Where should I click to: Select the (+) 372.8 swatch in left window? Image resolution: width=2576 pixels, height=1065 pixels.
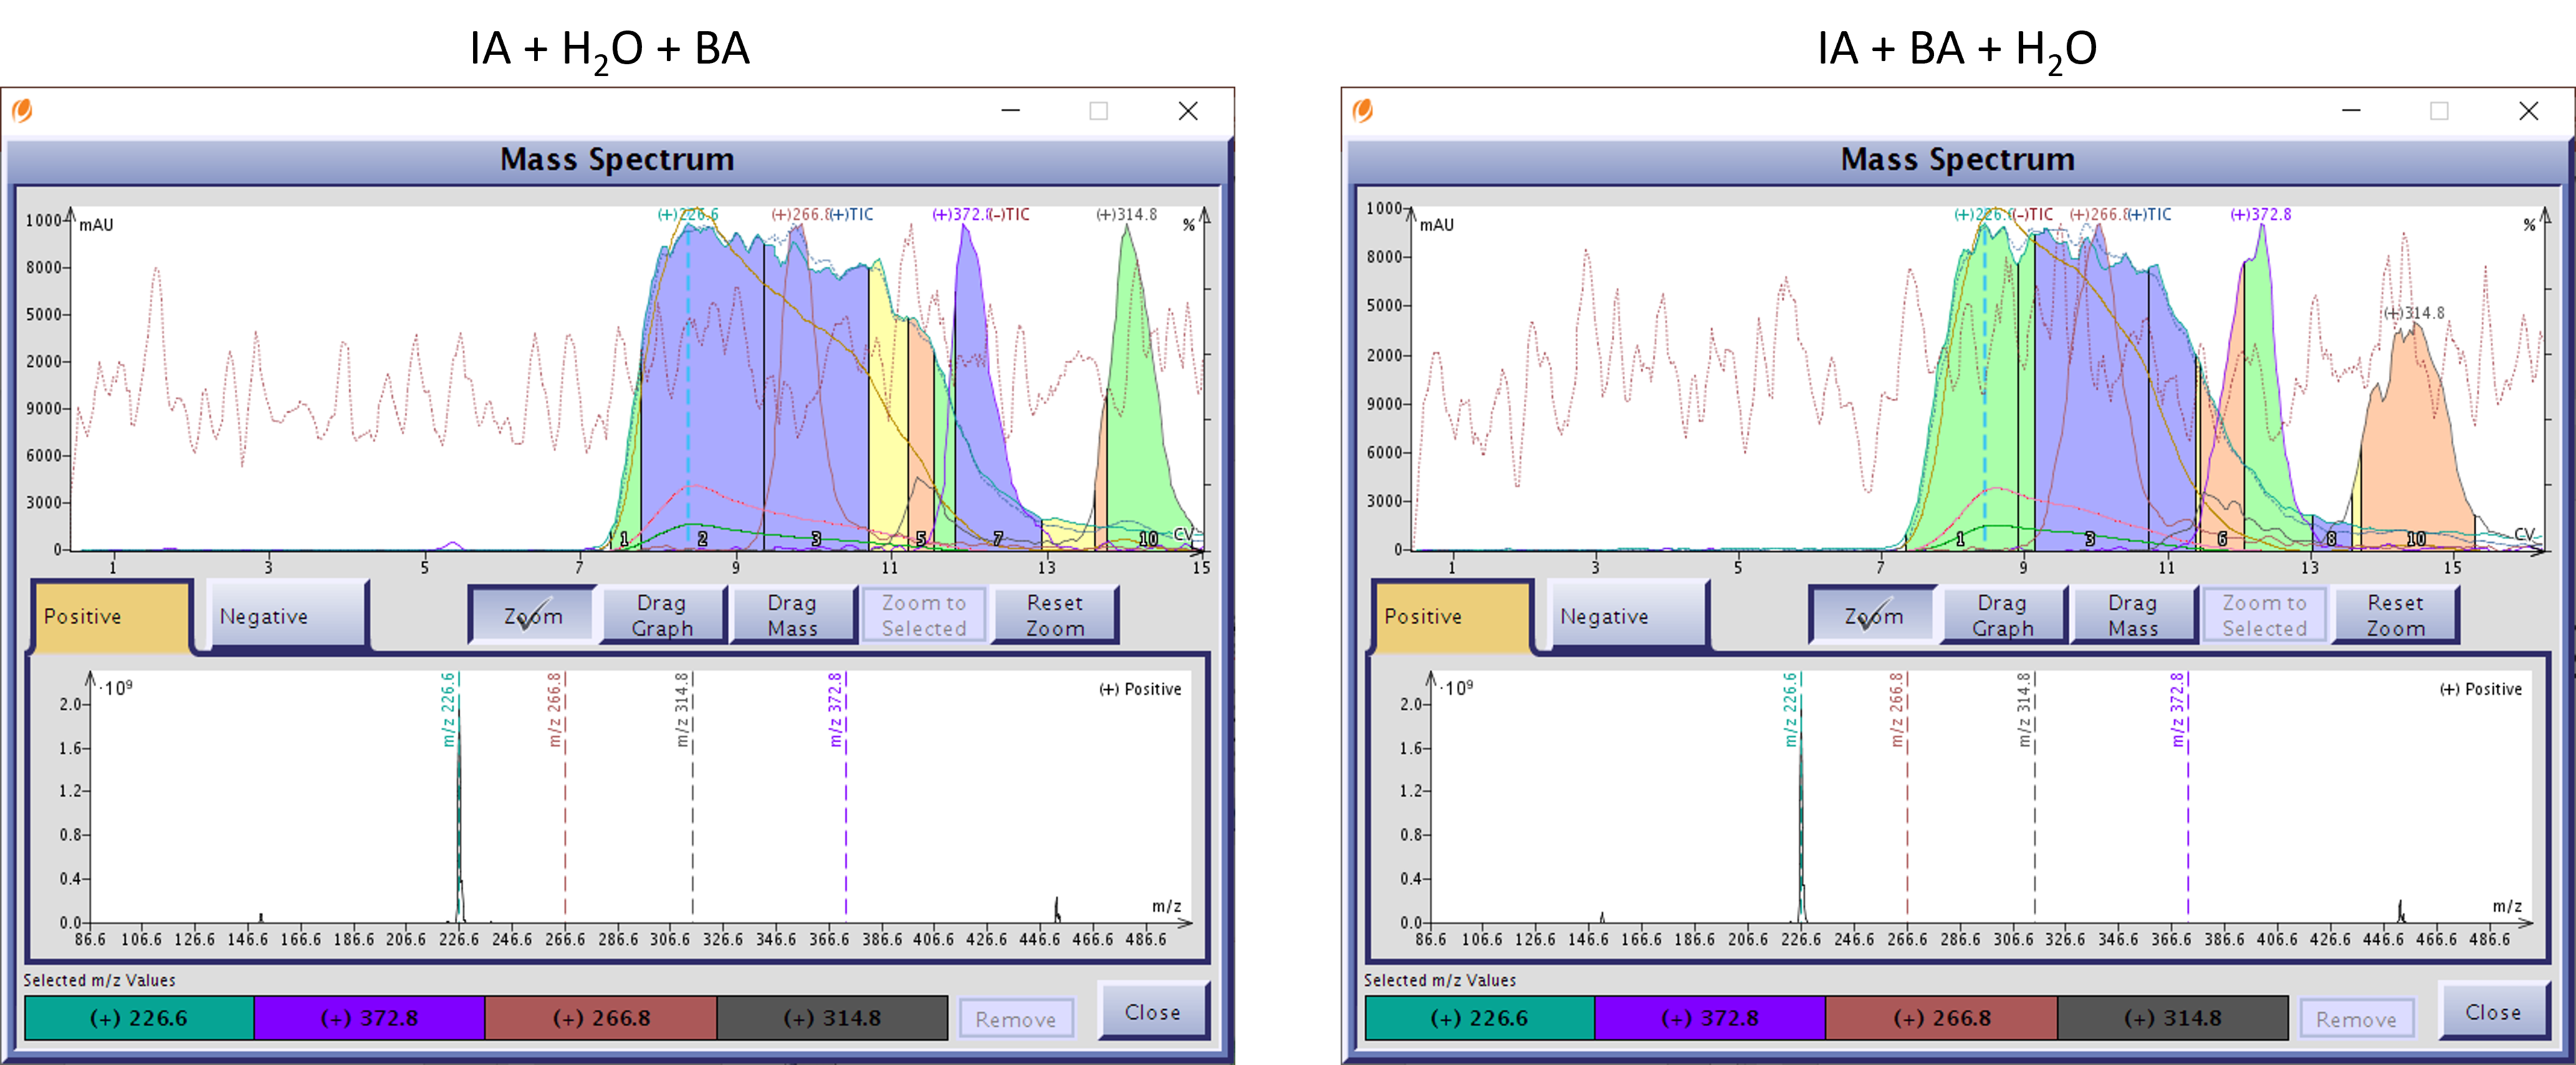click(x=369, y=1018)
